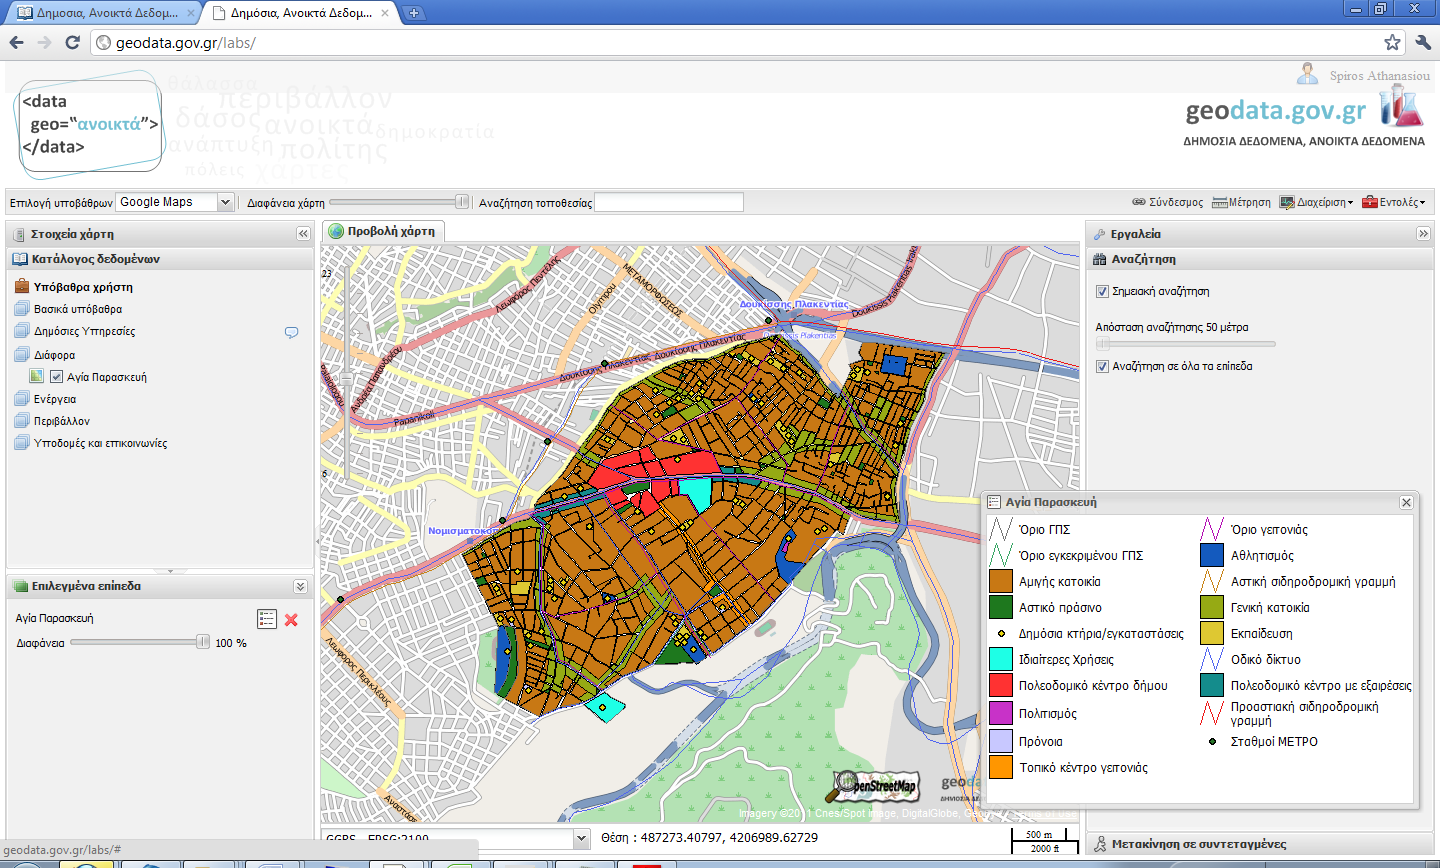Image resolution: width=1440 pixels, height=868 pixels.
Task: Click the Εκπαίδευση yellow swatch
Action: click(x=1212, y=633)
